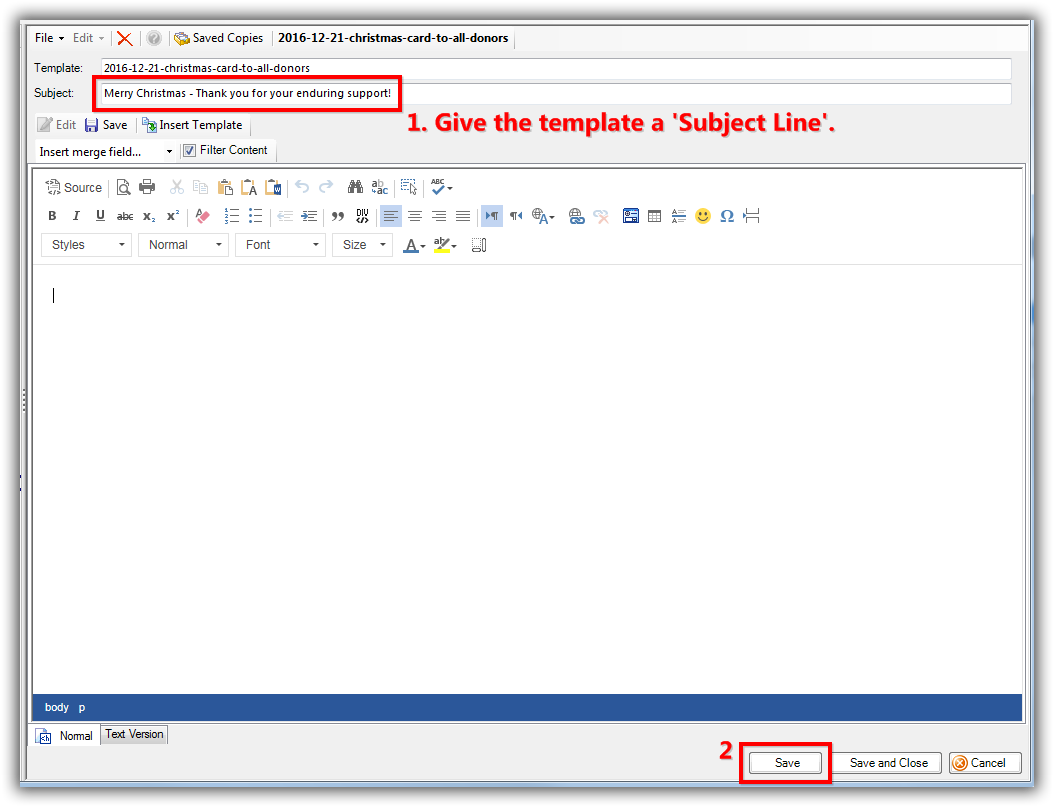The height and width of the screenshot is (807, 1054).
Task: Expand the Font dropdown
Action: [x=280, y=245]
